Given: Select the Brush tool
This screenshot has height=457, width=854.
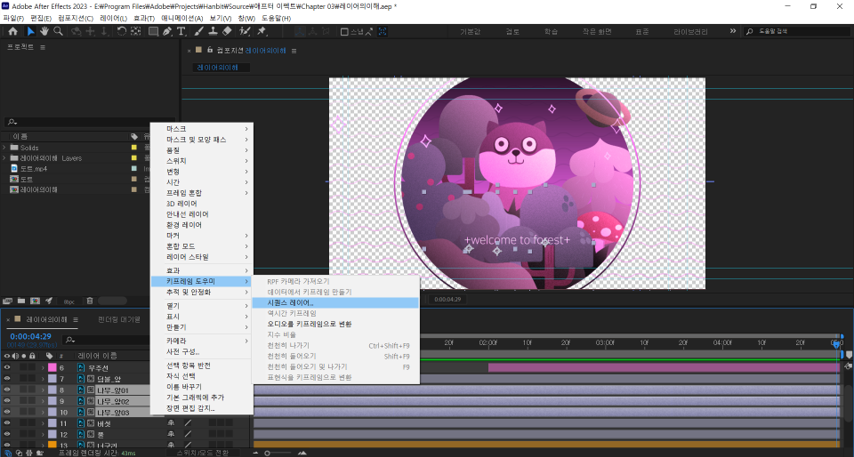Looking at the screenshot, I should click(199, 32).
